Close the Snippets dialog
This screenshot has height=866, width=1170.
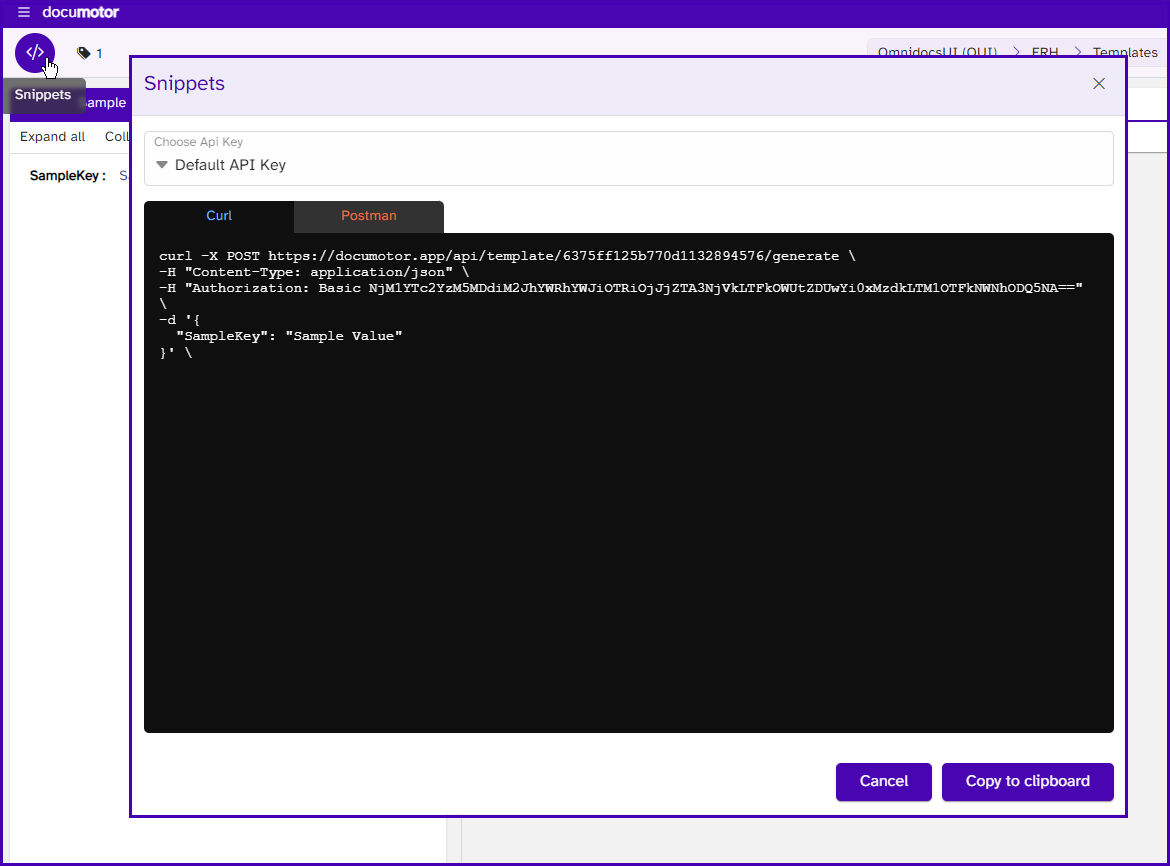pos(1098,84)
